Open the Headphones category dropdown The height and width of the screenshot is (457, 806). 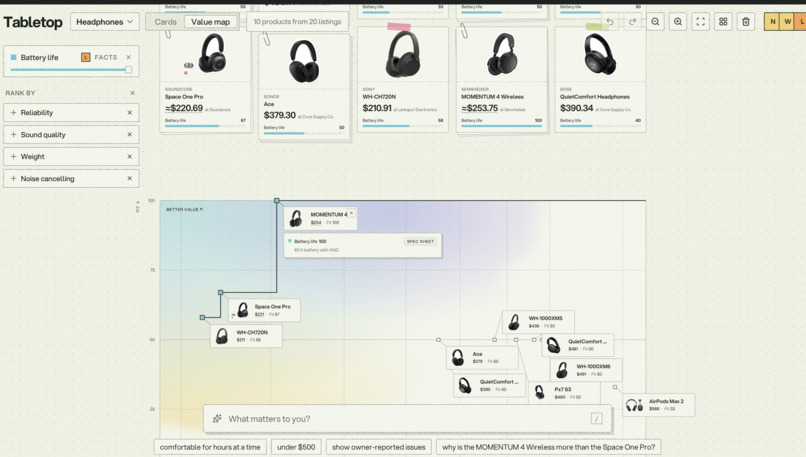[104, 22]
